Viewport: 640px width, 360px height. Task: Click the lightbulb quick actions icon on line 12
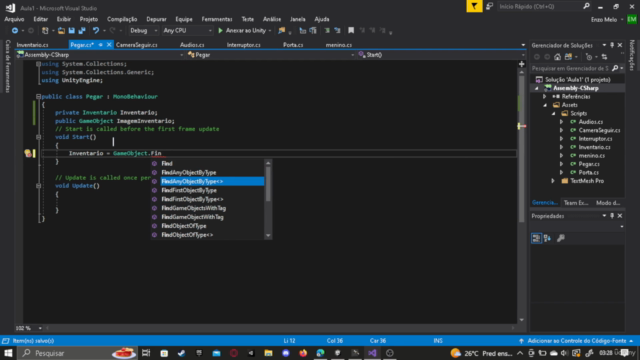click(x=28, y=153)
